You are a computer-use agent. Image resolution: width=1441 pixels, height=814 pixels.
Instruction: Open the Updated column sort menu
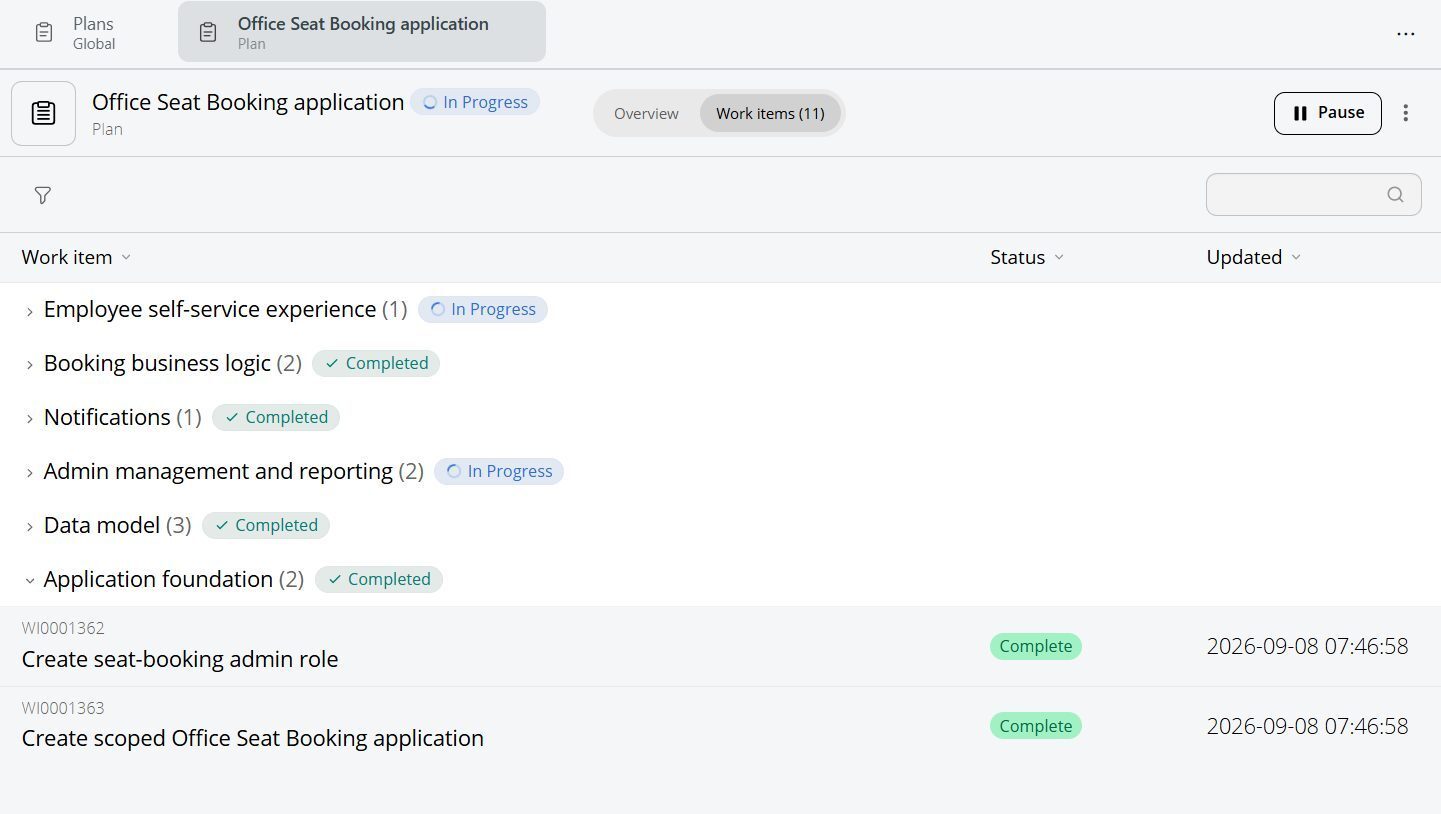(x=1296, y=257)
